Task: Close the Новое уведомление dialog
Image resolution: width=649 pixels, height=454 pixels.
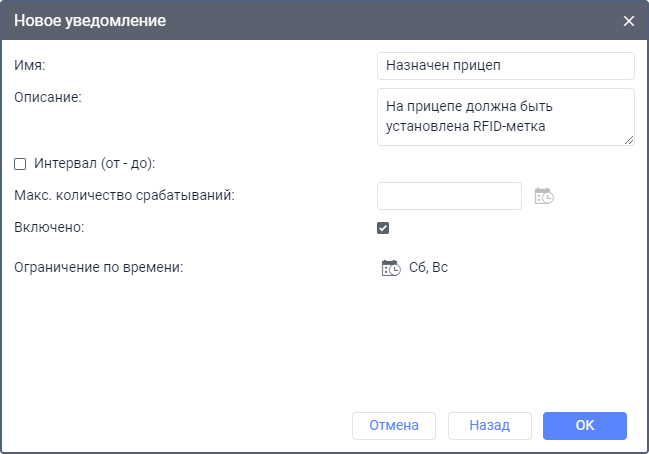Action: (x=629, y=21)
